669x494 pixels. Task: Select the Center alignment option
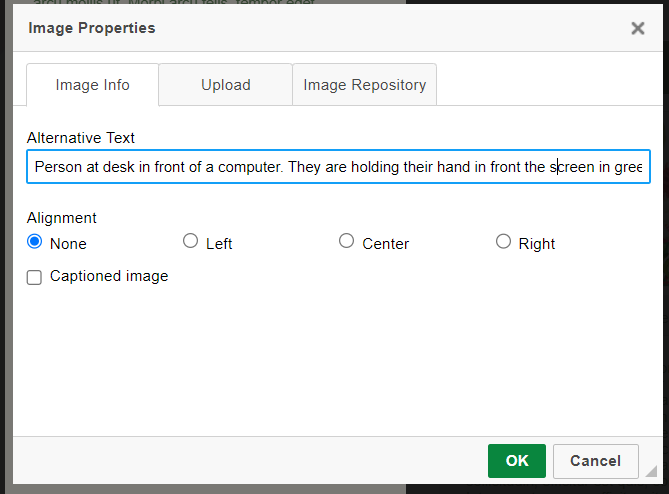click(x=346, y=241)
